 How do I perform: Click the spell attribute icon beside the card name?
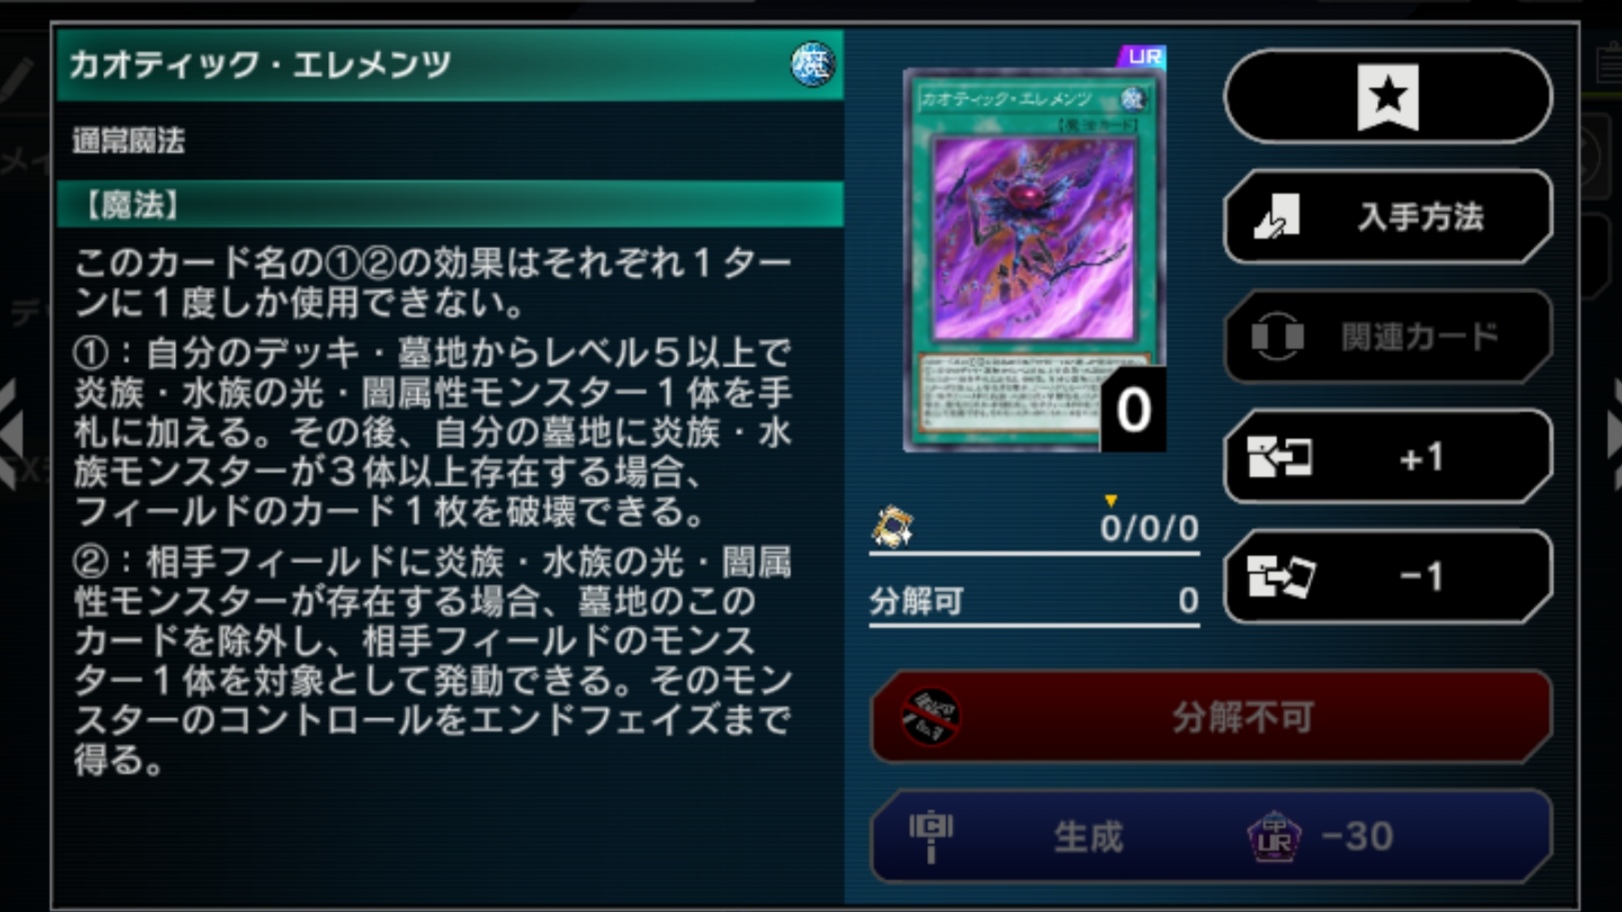click(812, 64)
